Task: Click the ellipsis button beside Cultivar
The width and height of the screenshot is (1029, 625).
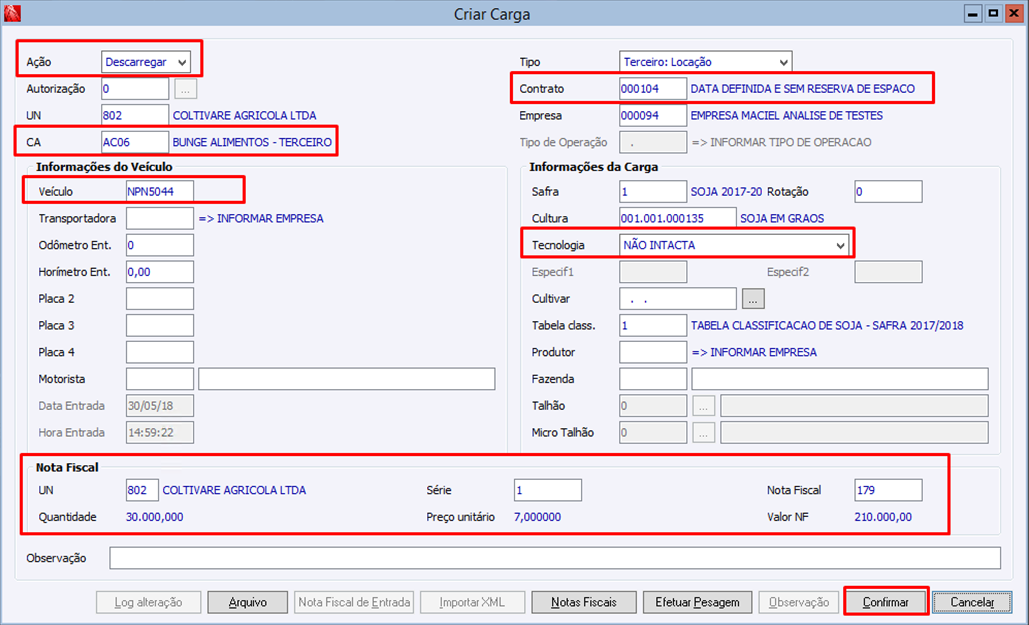Action: (x=753, y=299)
